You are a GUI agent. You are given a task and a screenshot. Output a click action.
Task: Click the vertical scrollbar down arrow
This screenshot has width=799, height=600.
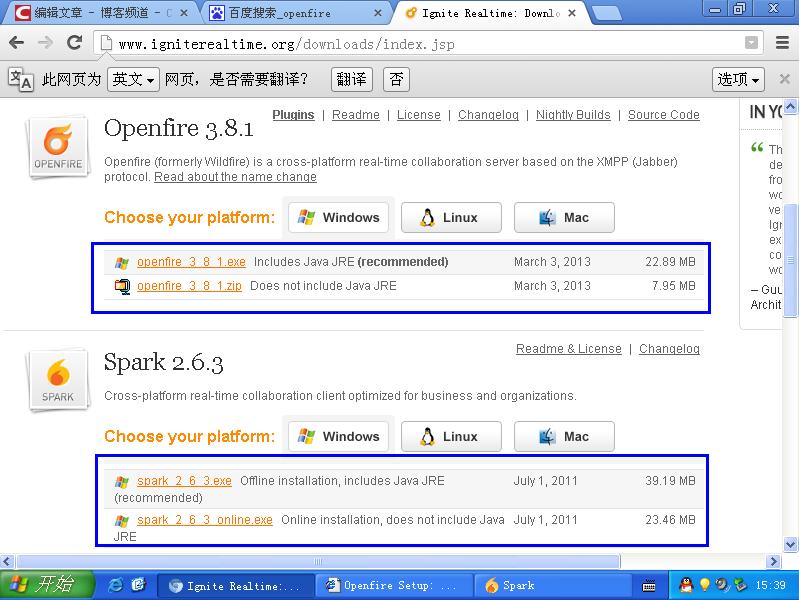click(x=790, y=544)
